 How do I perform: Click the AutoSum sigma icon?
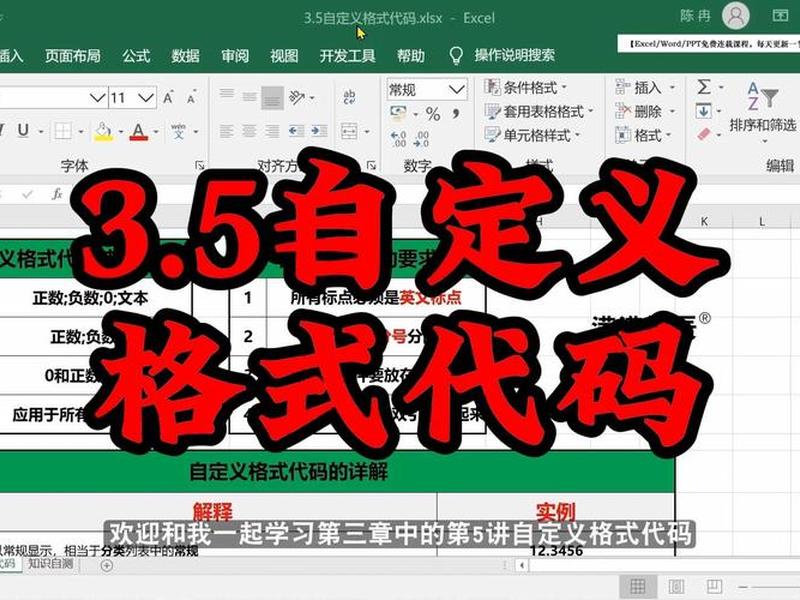pyautogui.click(x=704, y=87)
